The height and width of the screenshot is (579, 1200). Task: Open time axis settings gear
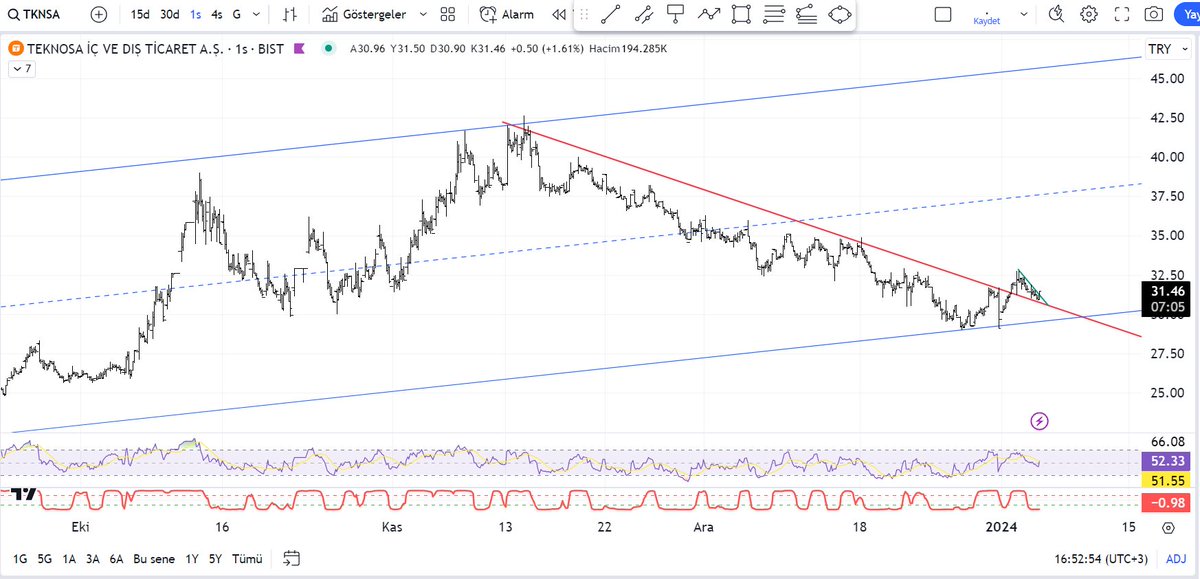[x=1168, y=528]
